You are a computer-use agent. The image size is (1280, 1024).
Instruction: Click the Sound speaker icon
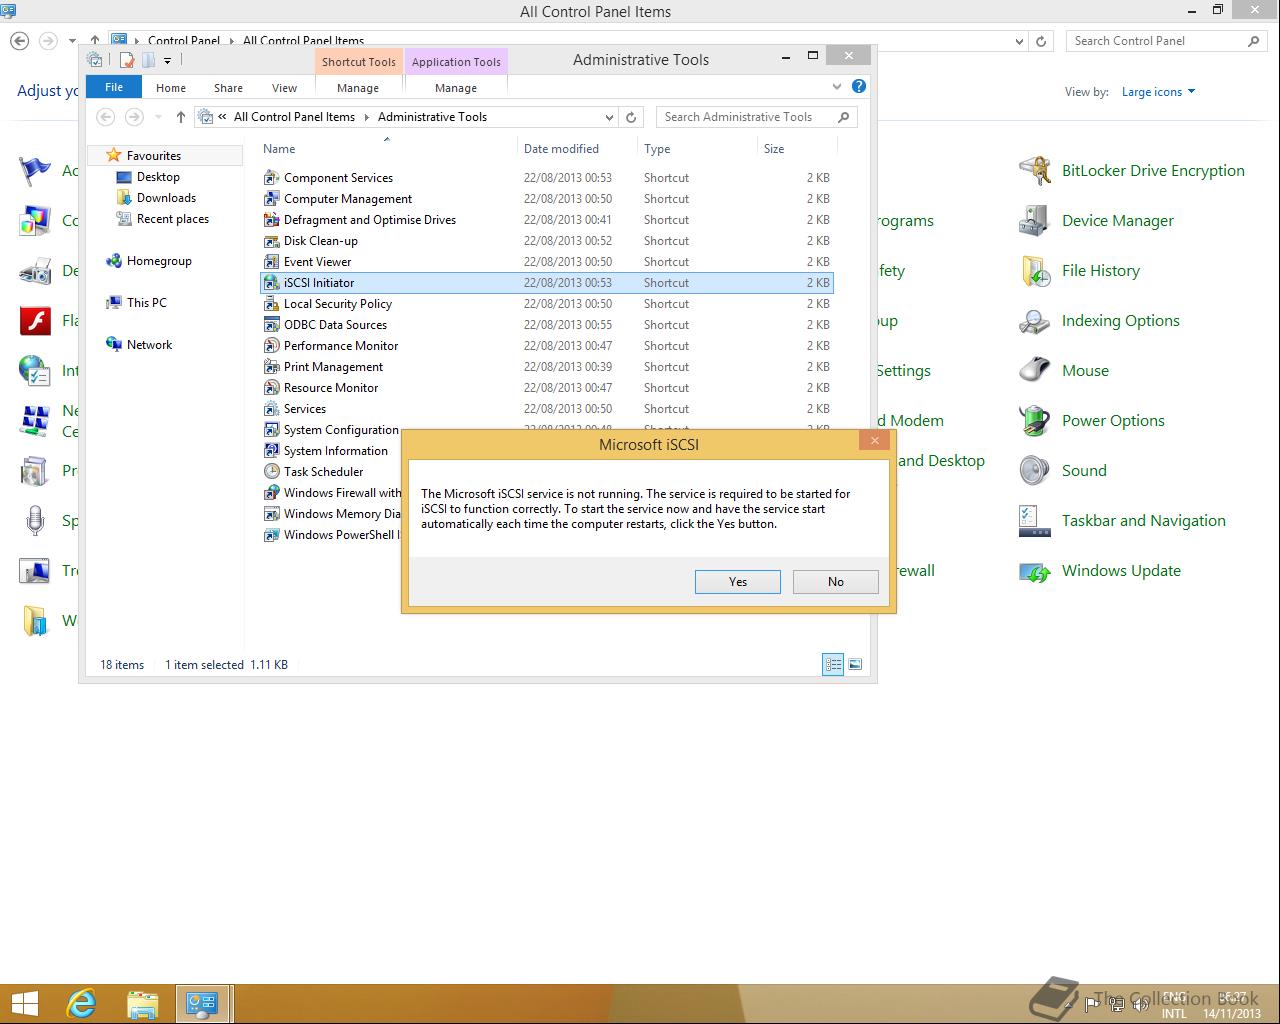(1034, 470)
